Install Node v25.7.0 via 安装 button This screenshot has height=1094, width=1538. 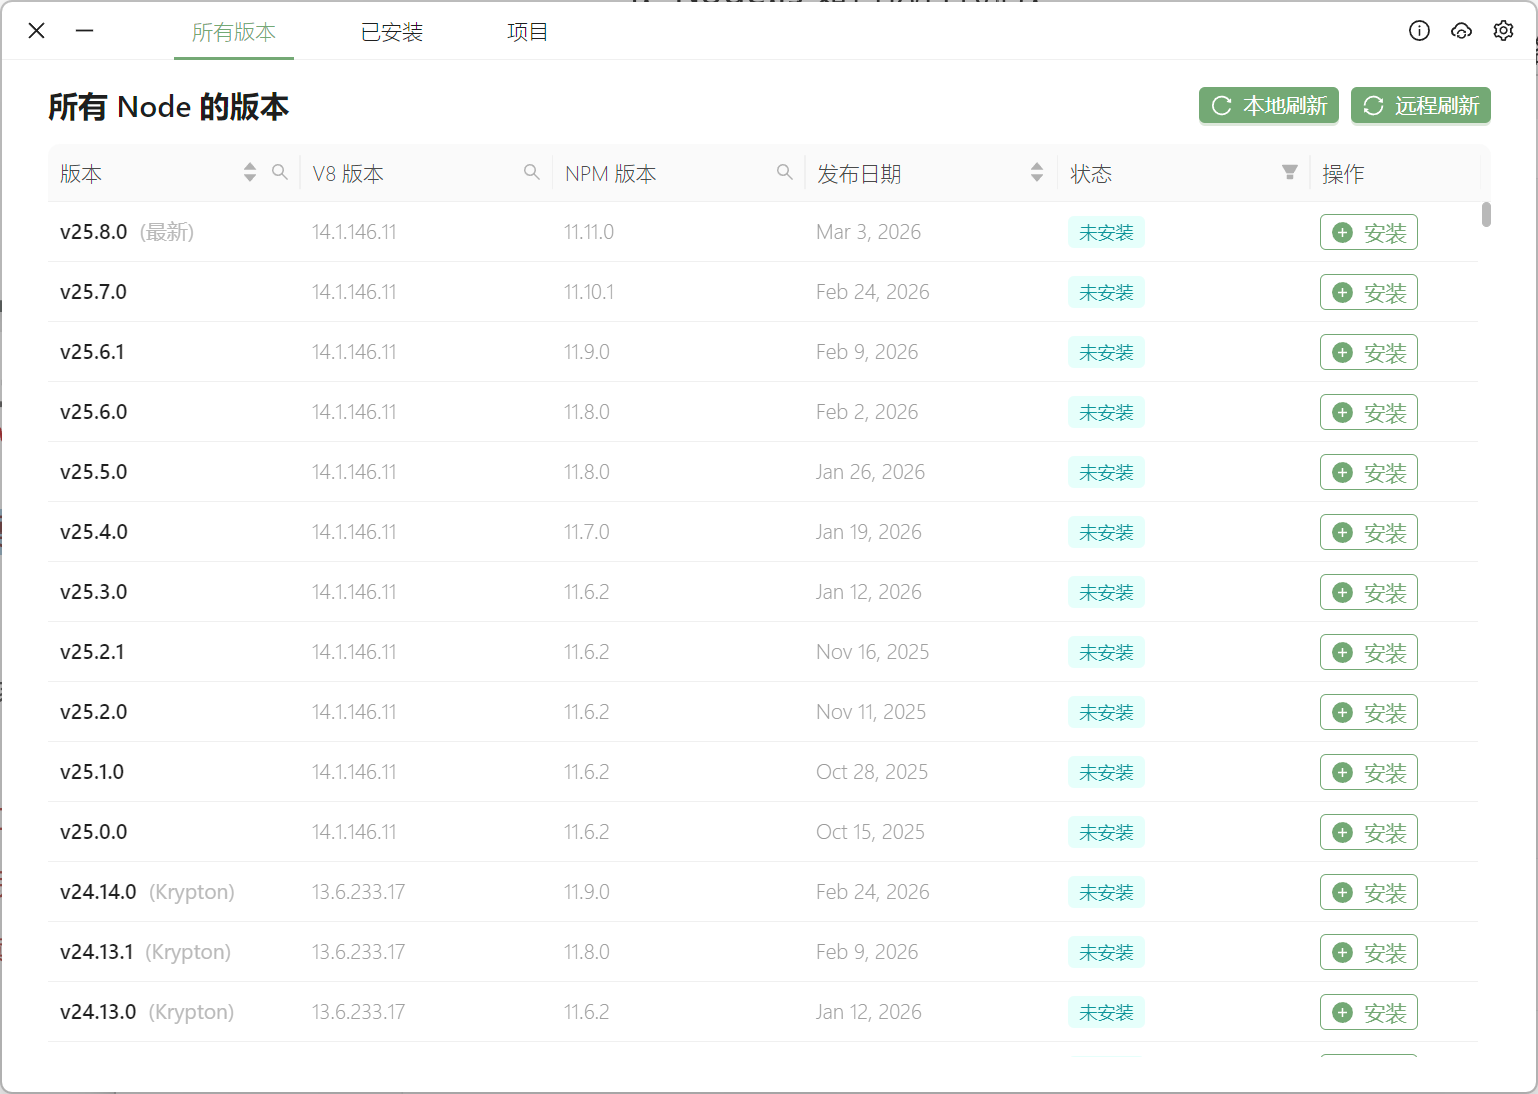click(x=1369, y=292)
